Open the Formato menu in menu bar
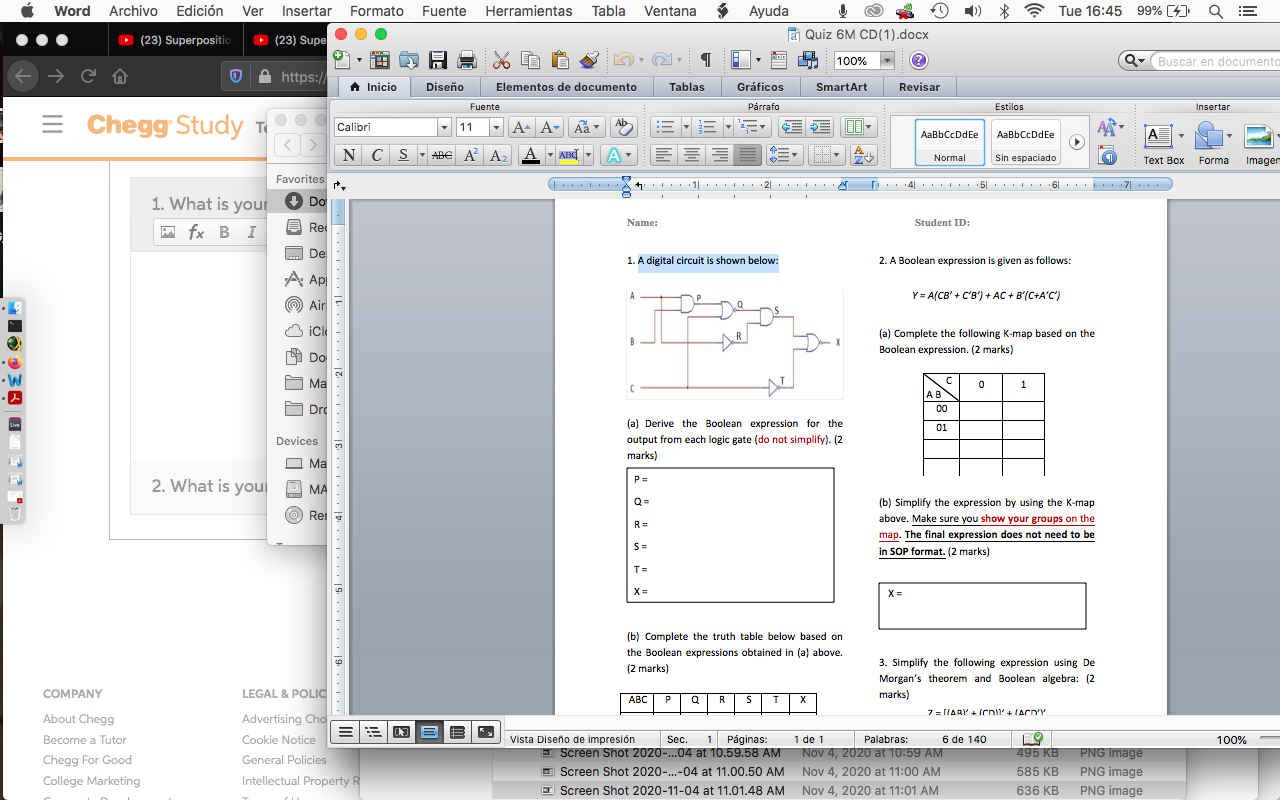 click(376, 11)
